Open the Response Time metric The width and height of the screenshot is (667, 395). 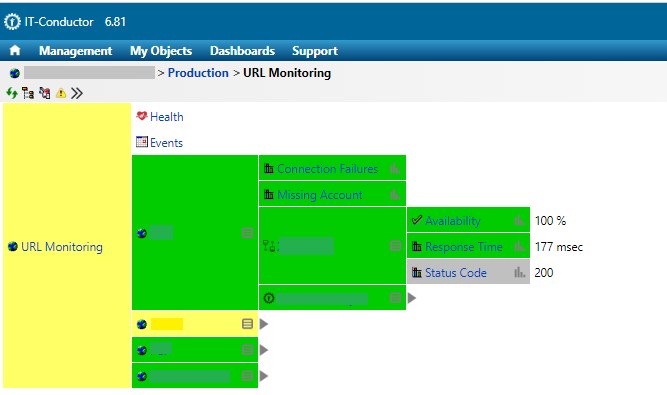click(464, 247)
